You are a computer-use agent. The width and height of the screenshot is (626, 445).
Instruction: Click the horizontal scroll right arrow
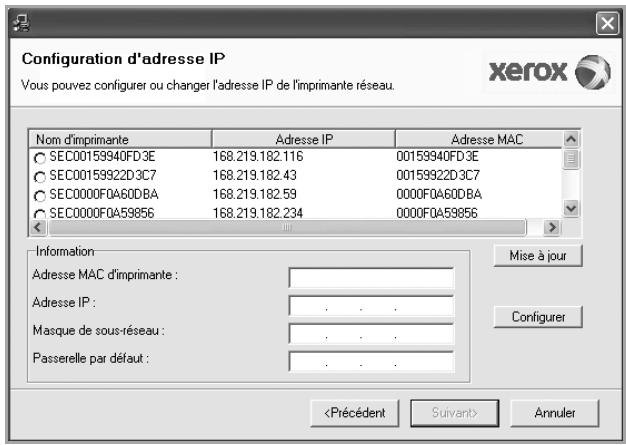point(552,227)
